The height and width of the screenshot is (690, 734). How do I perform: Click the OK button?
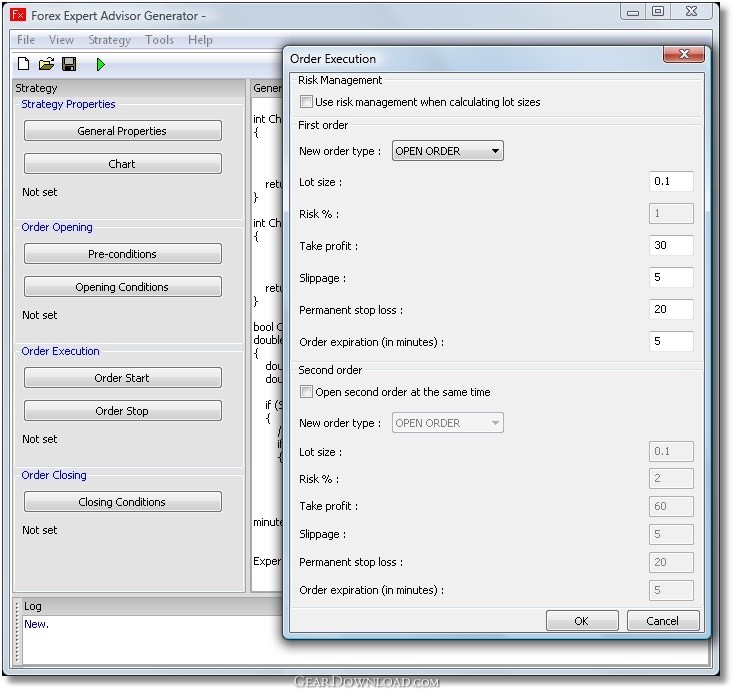(582, 621)
